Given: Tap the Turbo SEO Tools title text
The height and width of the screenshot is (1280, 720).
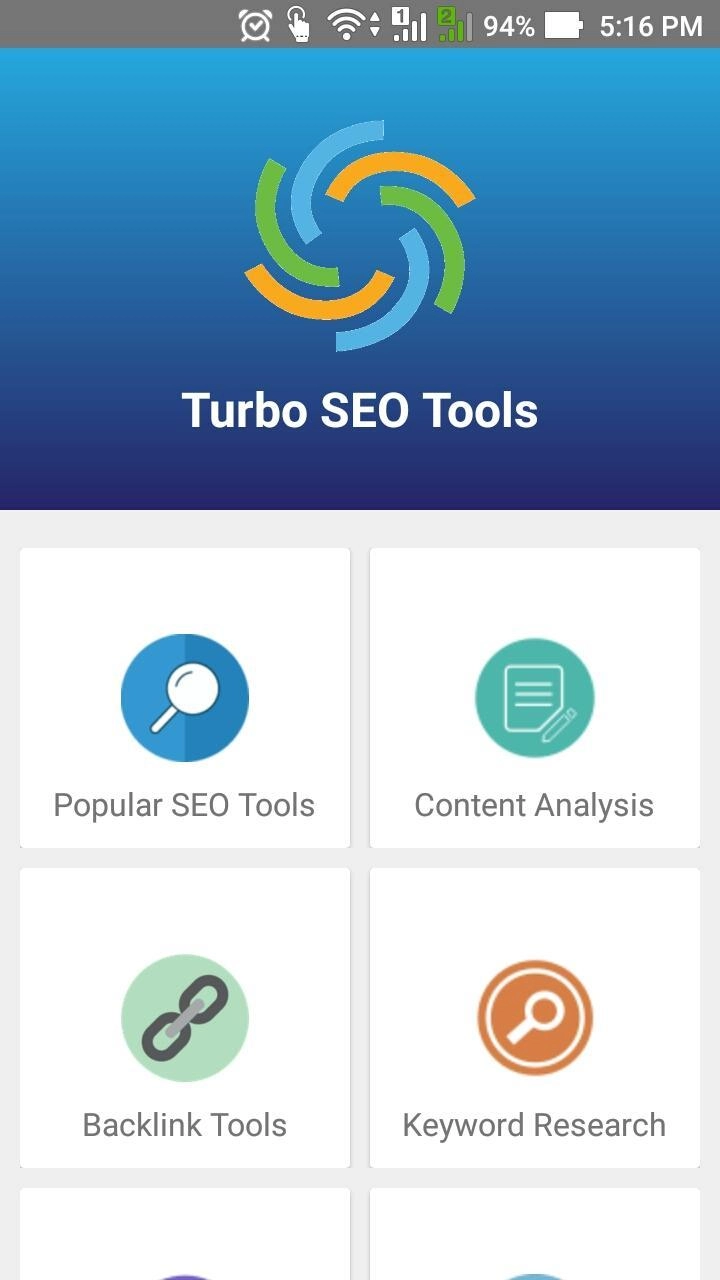Looking at the screenshot, I should [x=360, y=411].
